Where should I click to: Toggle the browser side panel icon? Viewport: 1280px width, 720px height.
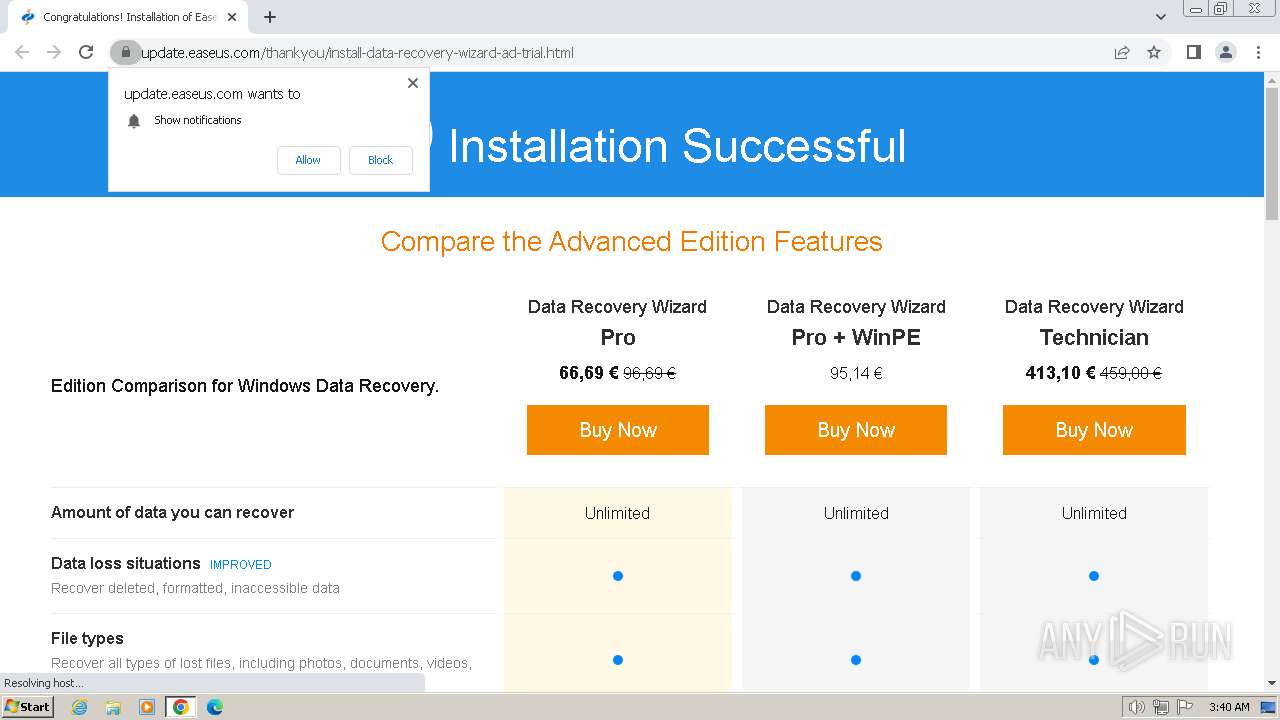tap(1193, 53)
